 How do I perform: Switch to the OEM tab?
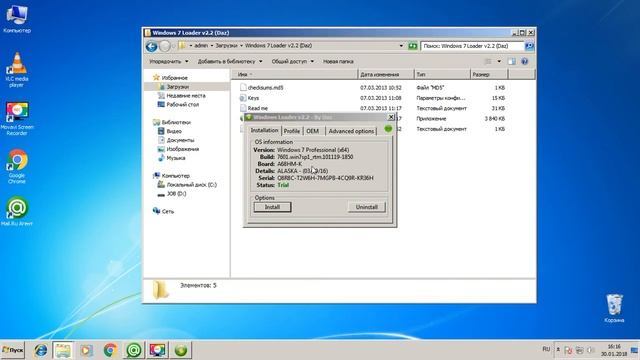[313, 131]
